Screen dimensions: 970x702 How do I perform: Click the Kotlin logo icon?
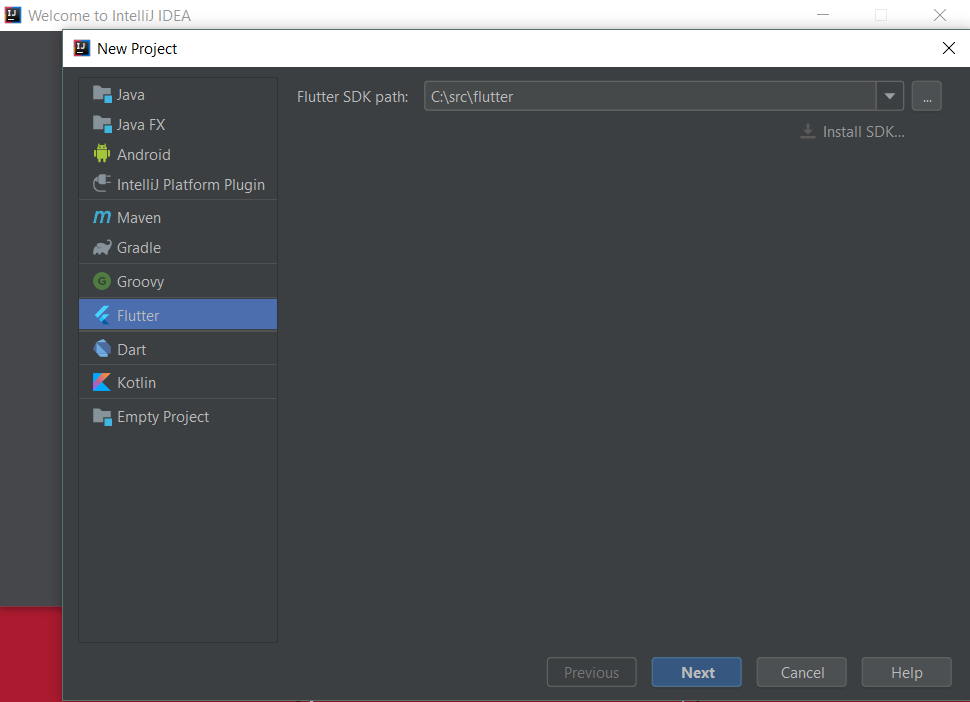point(102,383)
